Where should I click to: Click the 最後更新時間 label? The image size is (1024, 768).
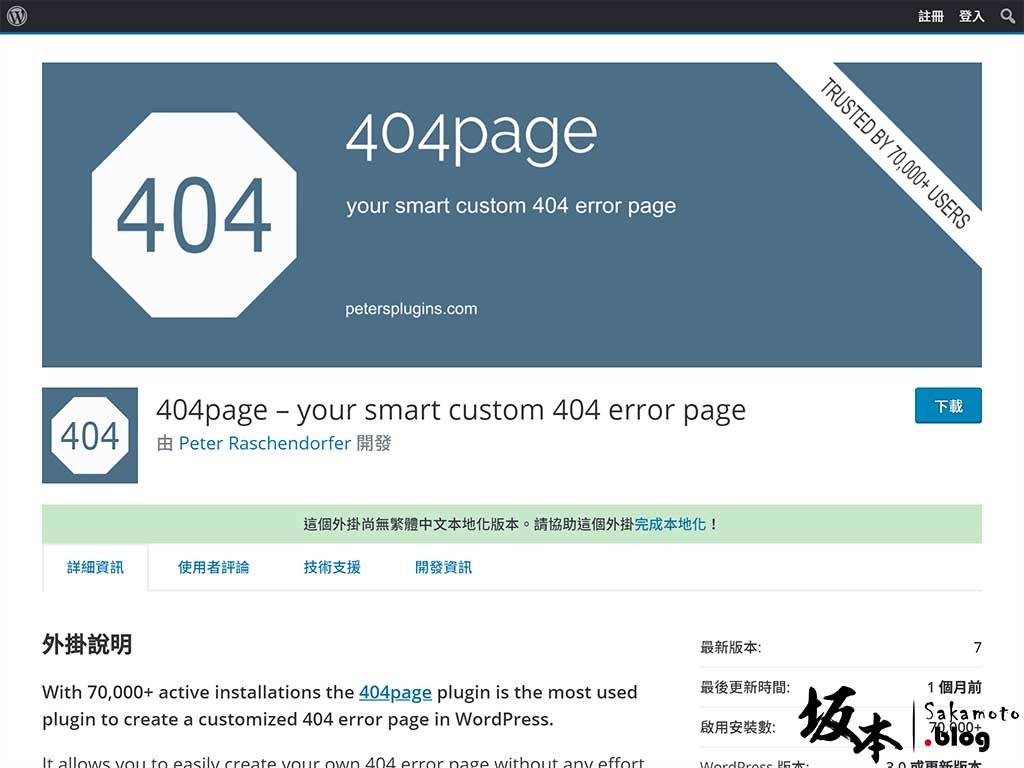coord(745,687)
